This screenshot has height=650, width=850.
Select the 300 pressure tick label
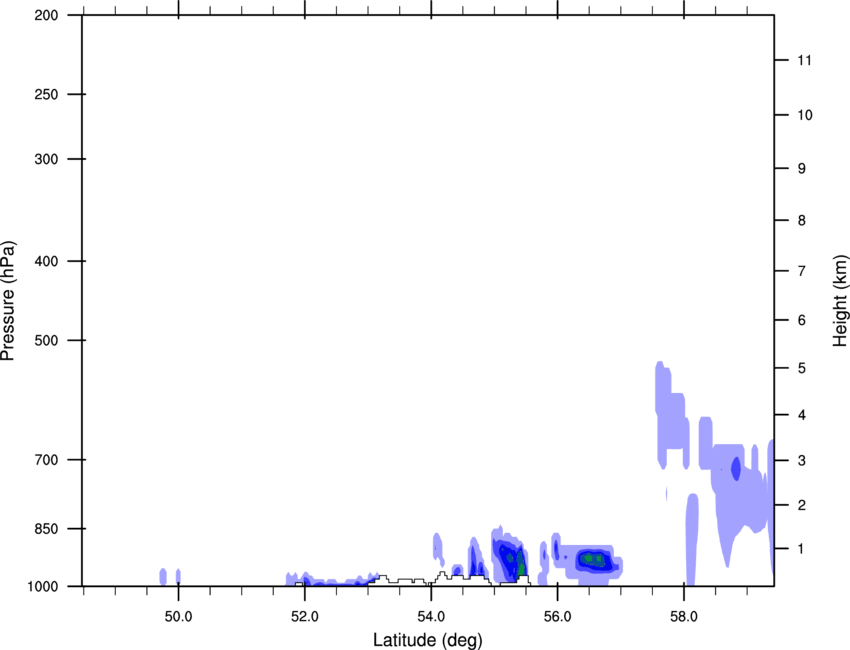click(x=46, y=159)
